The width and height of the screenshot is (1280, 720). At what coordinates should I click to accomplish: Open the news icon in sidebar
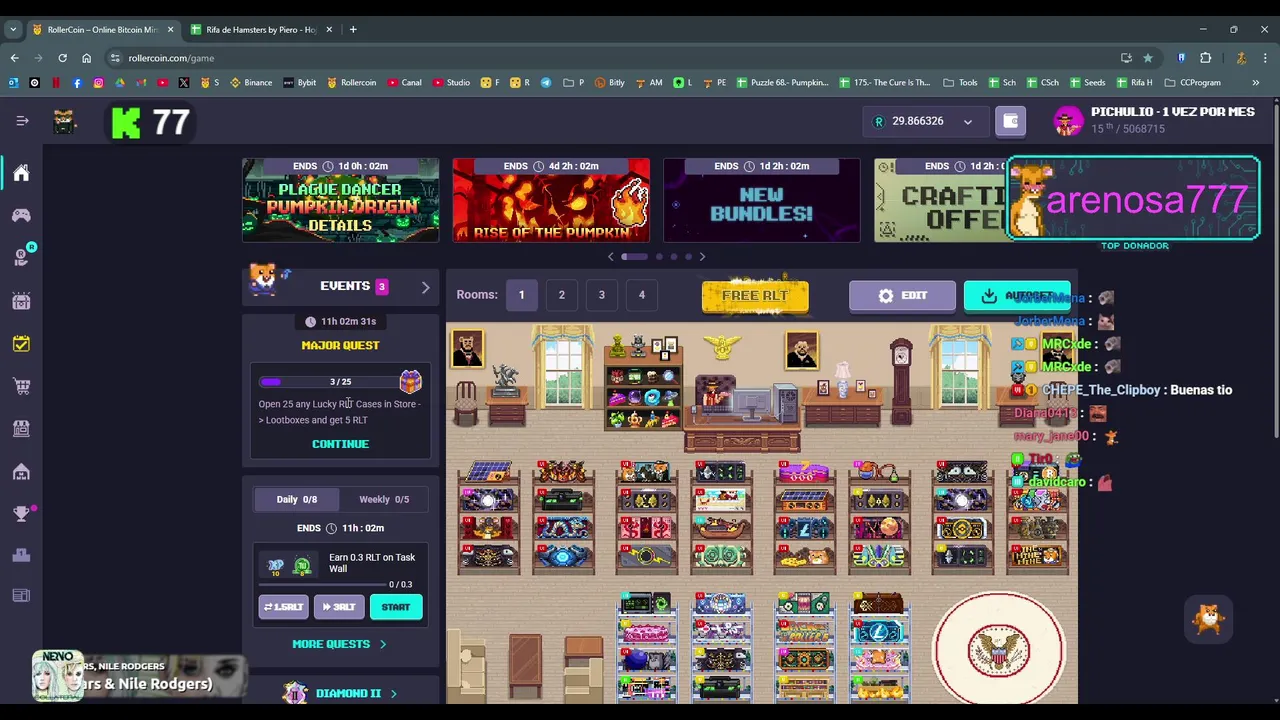click(x=21, y=596)
